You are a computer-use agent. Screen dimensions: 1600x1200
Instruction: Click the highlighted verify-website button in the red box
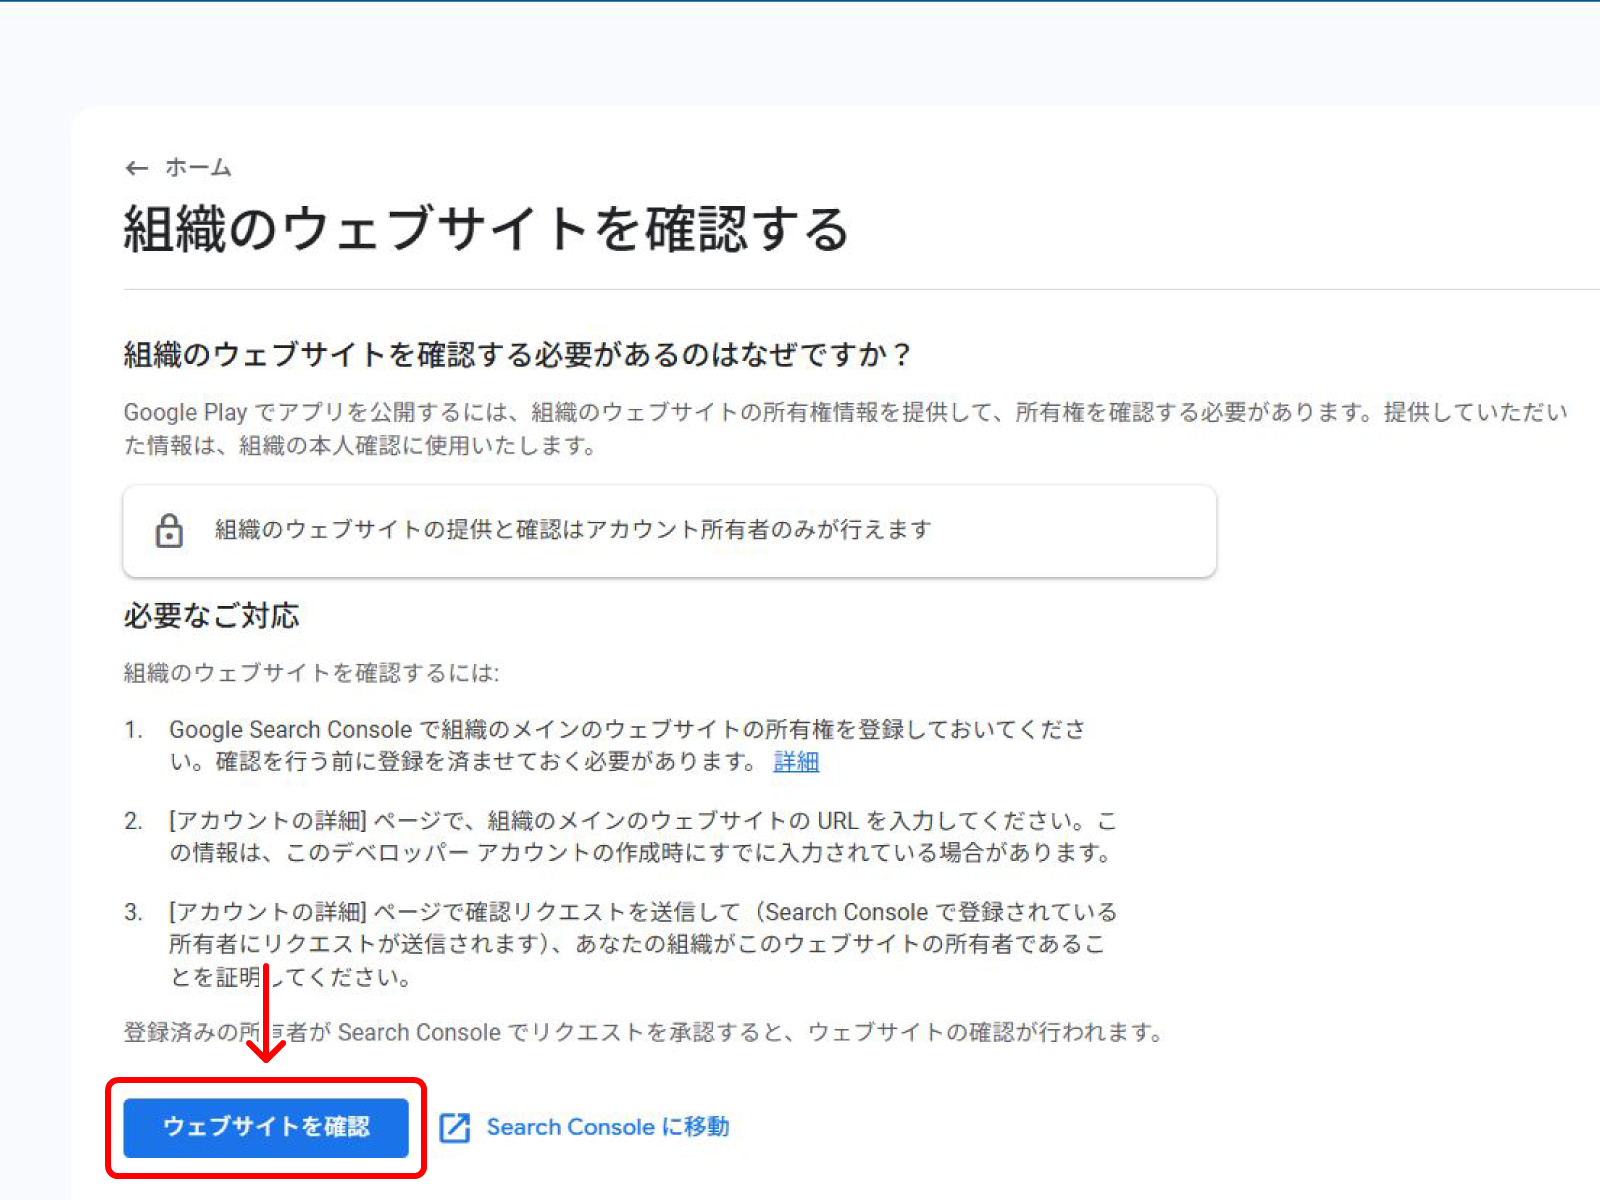click(x=267, y=1128)
